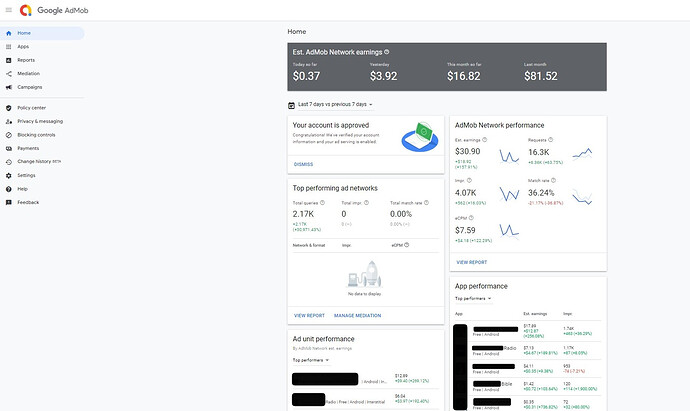Open the Settings gear icon
The width and height of the screenshot is (690, 411).
pyautogui.click(x=8, y=175)
